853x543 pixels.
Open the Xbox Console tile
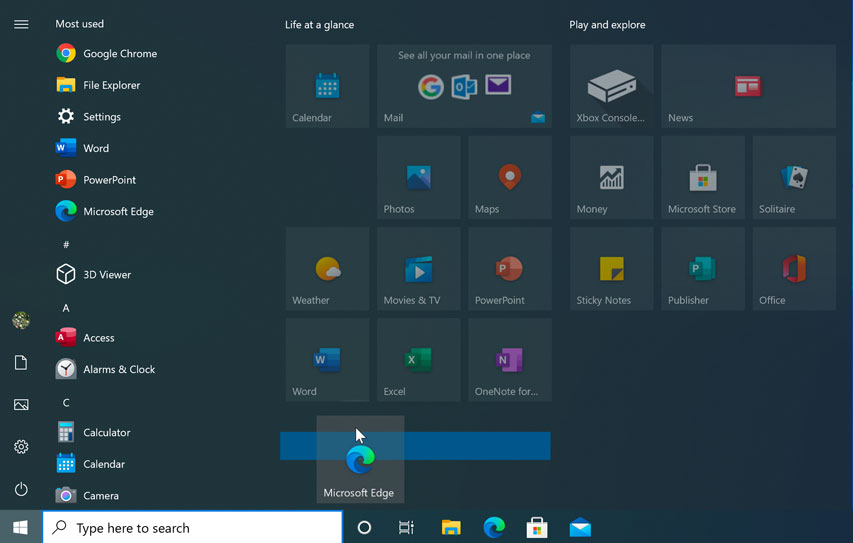pos(611,86)
